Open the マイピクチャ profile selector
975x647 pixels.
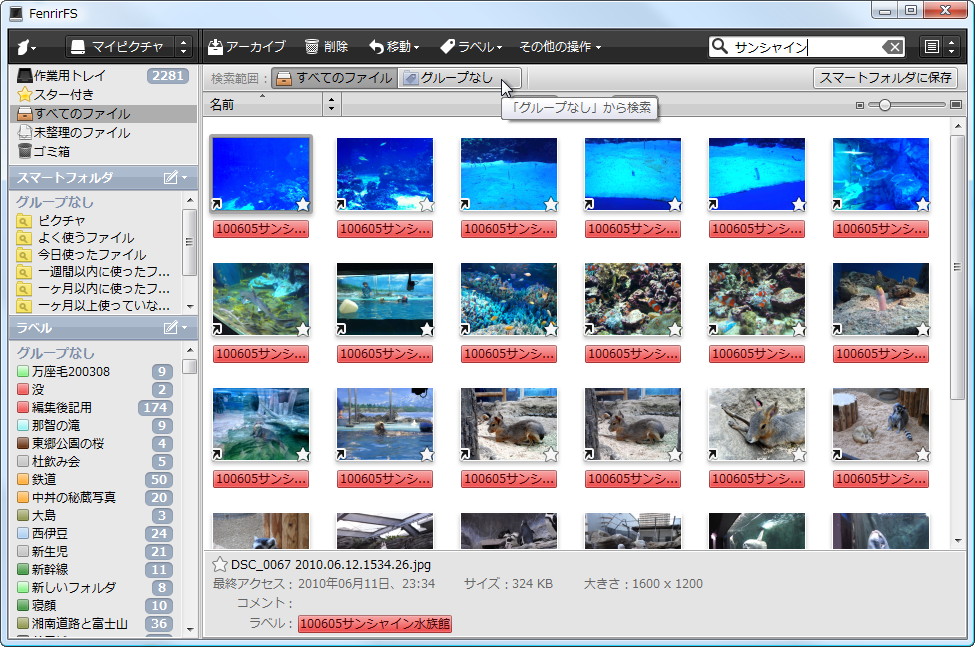129,47
